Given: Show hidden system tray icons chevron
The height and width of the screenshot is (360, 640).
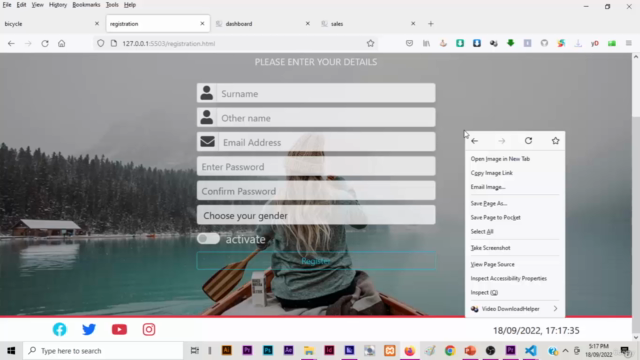Looking at the screenshot, I should pyautogui.click(x=565, y=351).
